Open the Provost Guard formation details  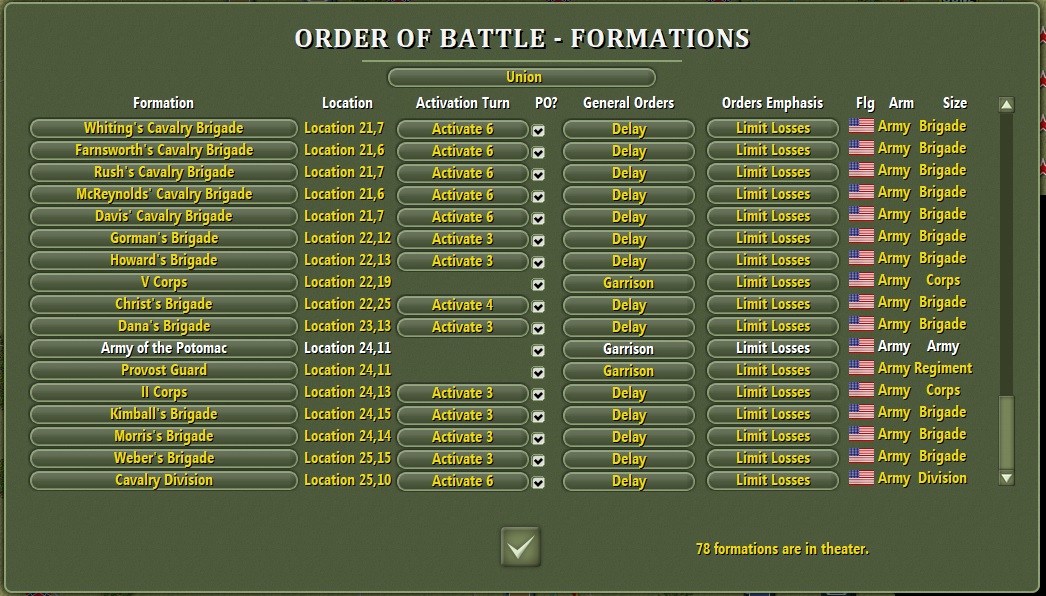pyautogui.click(x=163, y=370)
